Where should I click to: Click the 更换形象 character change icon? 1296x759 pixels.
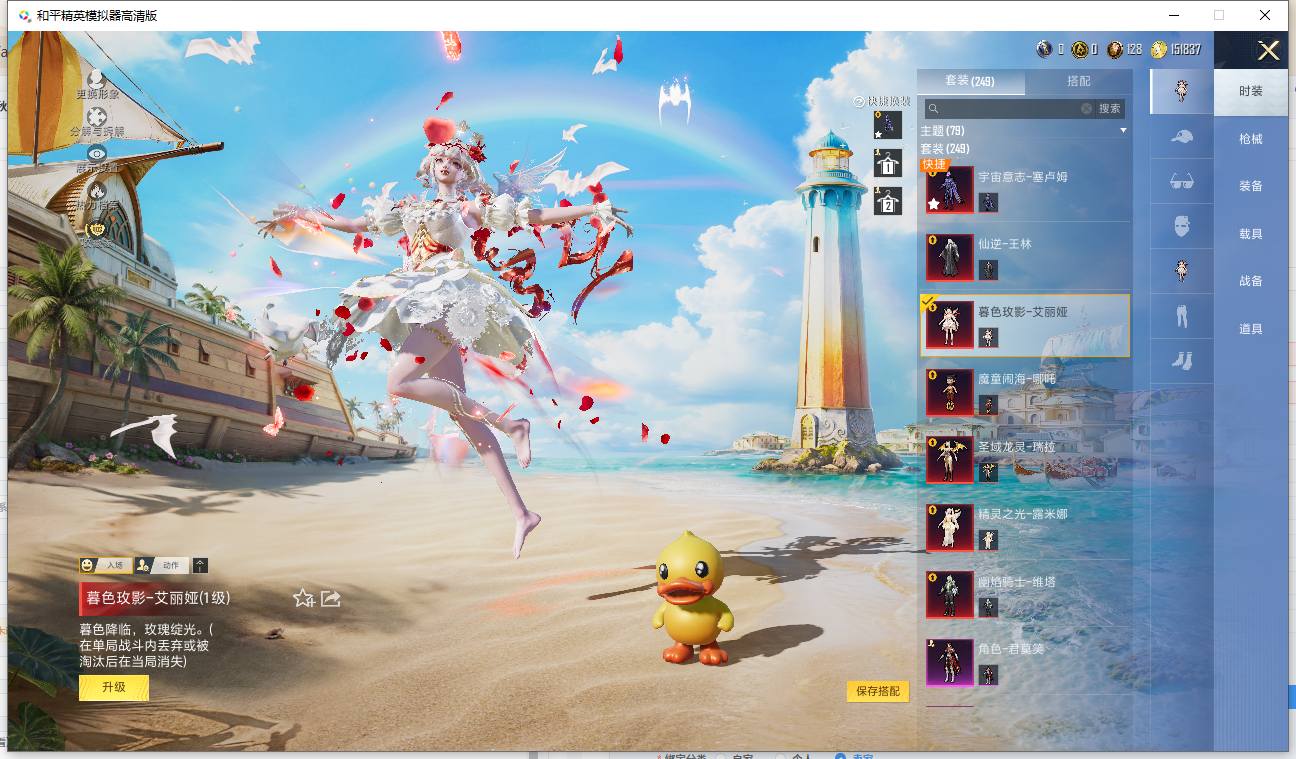[x=96, y=78]
